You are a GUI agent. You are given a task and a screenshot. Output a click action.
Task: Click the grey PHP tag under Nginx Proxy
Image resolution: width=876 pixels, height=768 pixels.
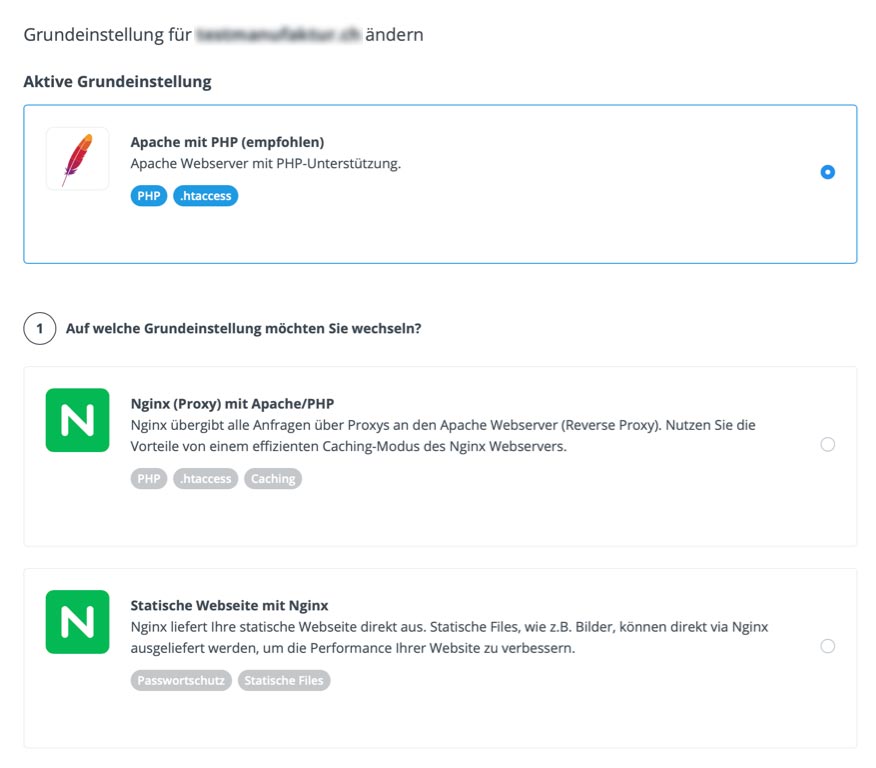point(149,479)
